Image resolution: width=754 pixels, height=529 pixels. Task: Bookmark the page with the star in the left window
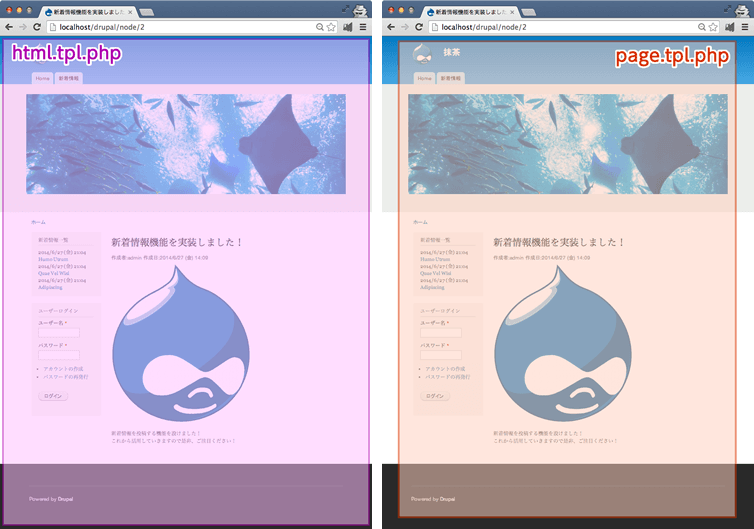pos(331,27)
